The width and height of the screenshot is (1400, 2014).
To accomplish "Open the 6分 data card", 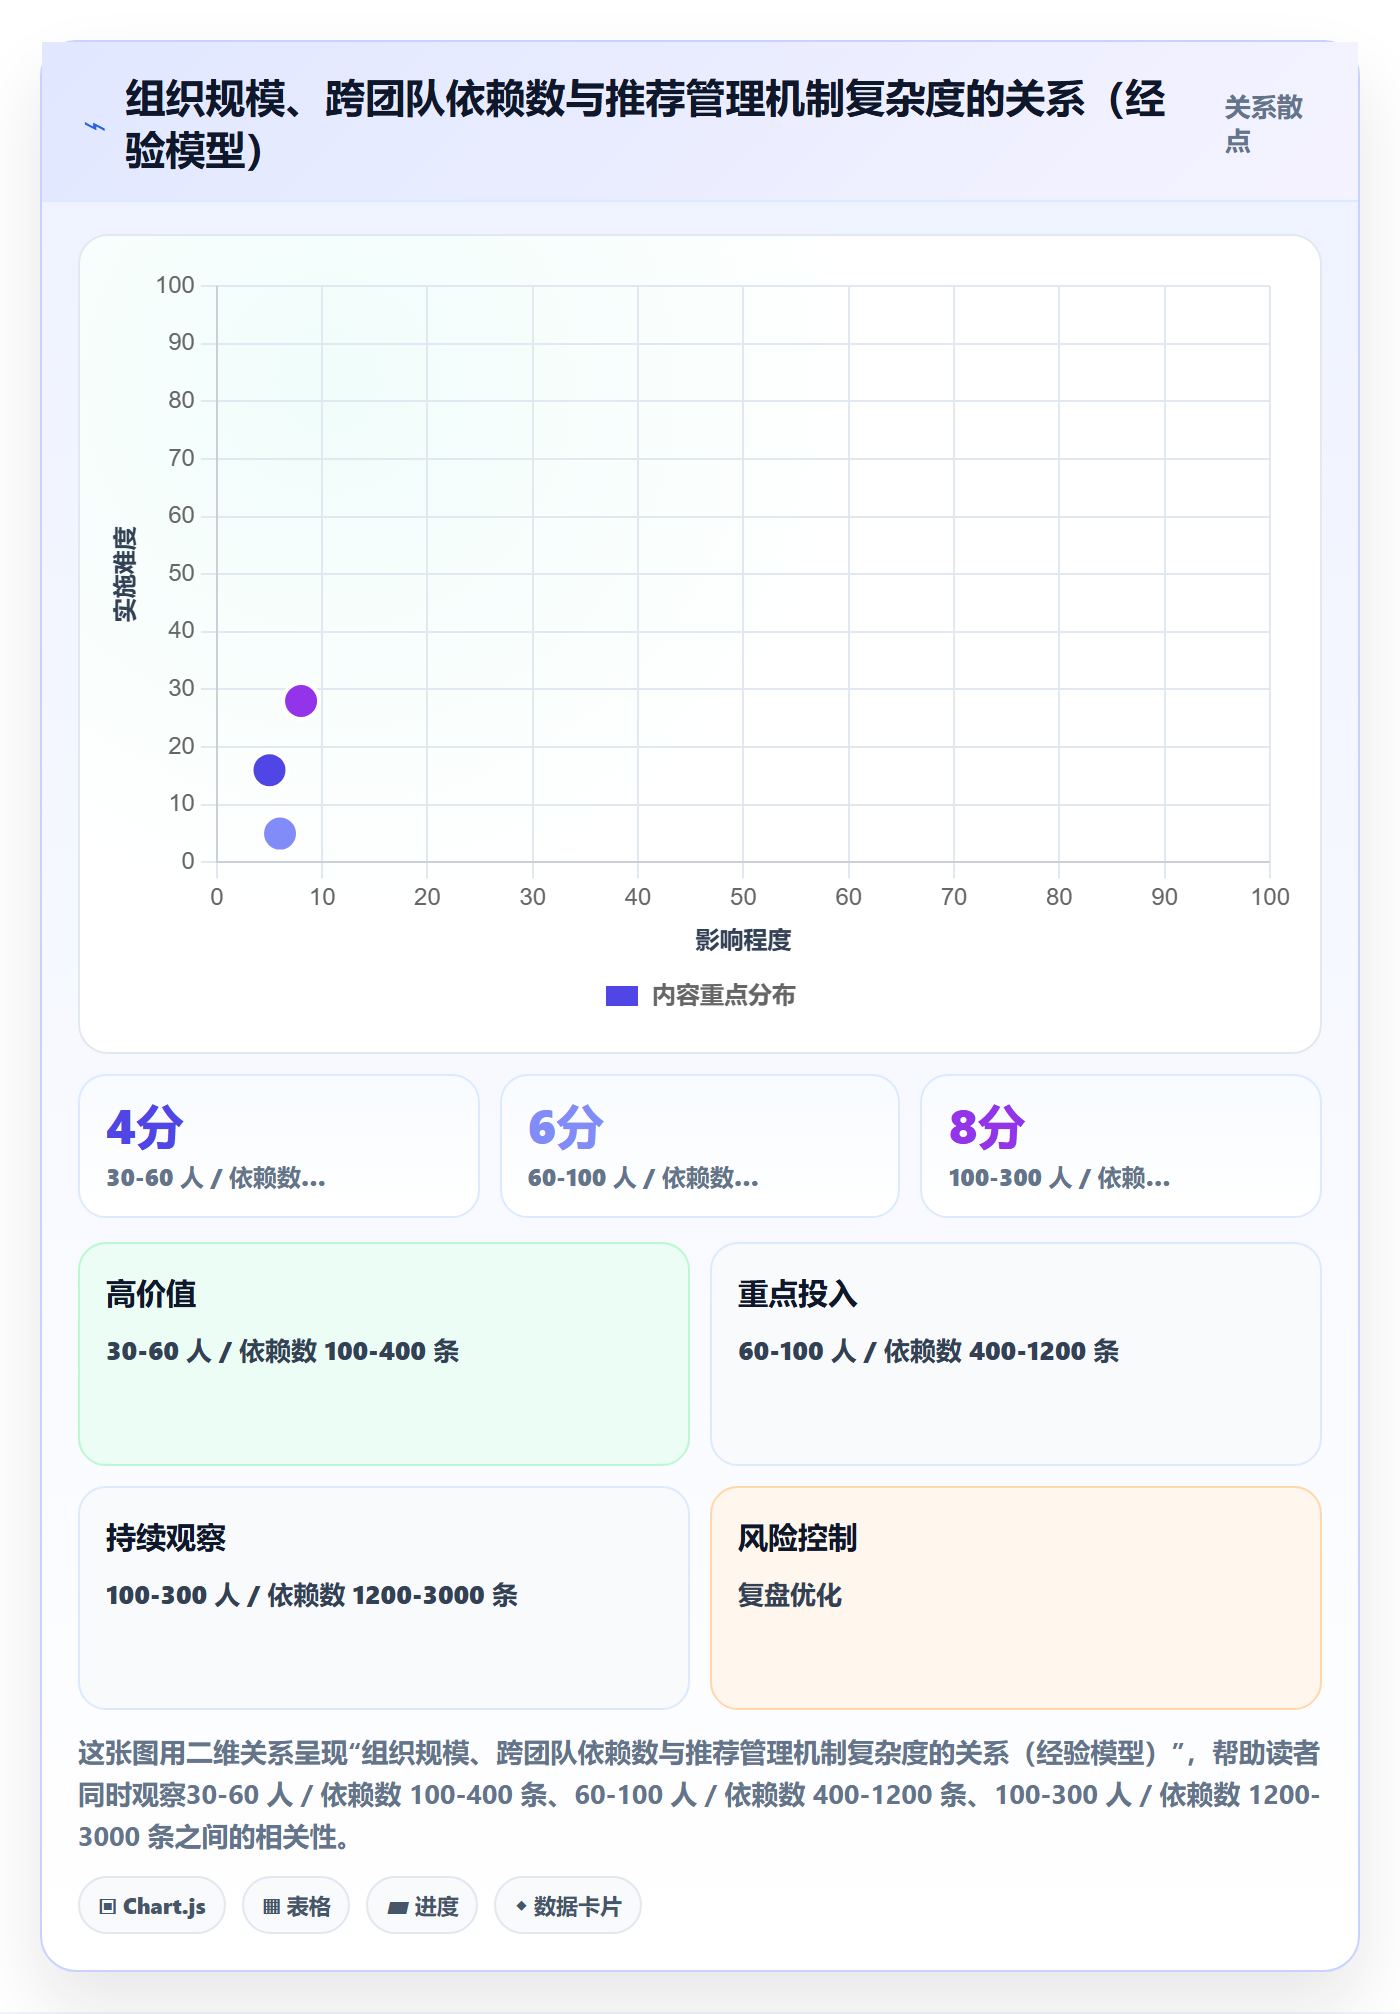I will tap(700, 1146).
